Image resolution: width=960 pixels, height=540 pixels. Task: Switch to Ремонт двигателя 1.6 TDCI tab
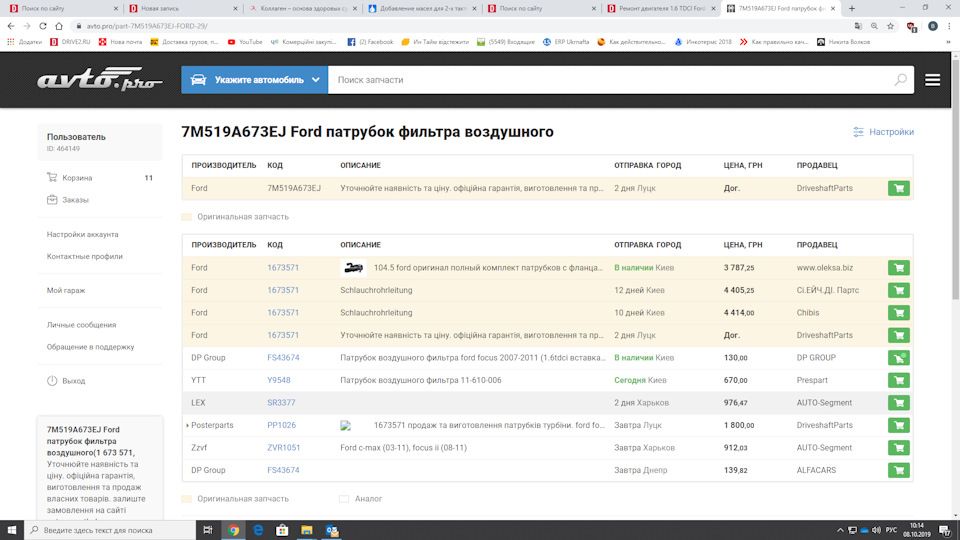point(661,9)
